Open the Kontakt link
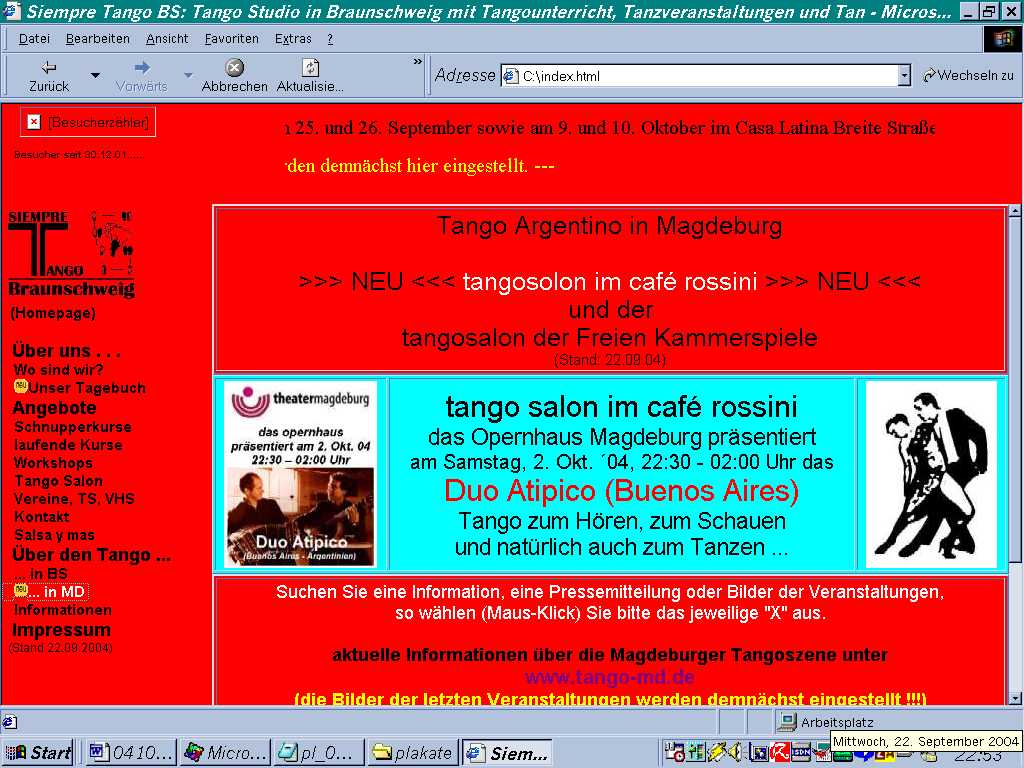 click(x=41, y=517)
